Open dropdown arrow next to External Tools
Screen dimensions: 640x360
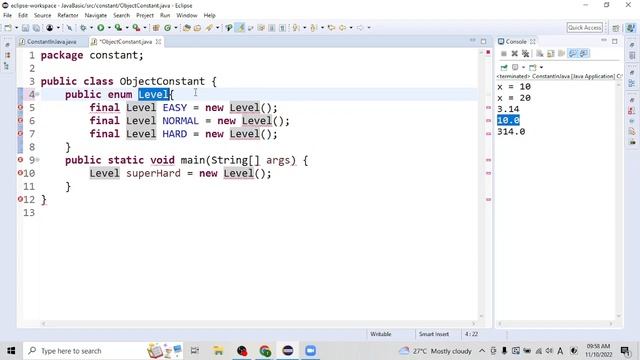[x=145, y=28]
